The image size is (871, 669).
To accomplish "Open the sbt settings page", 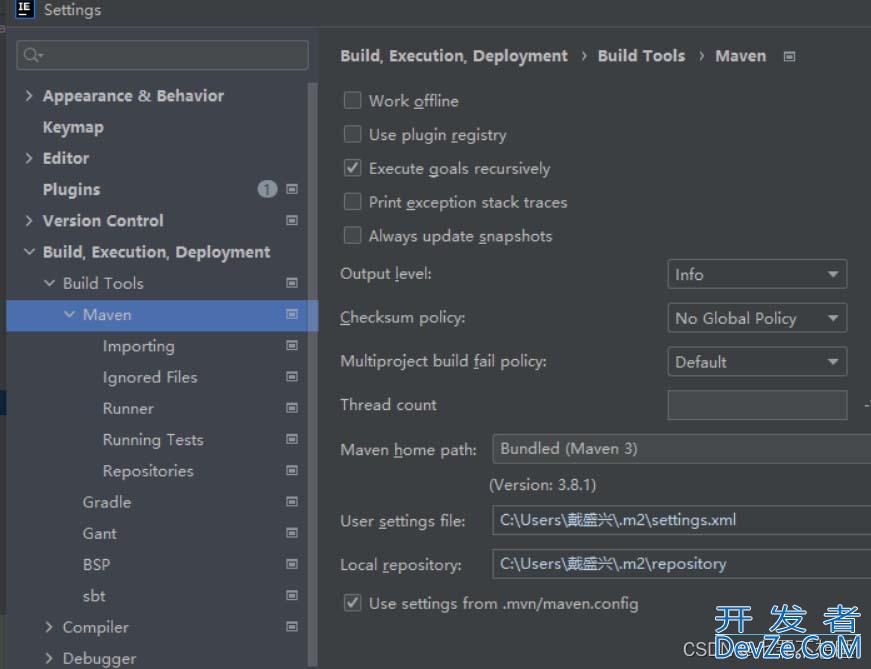I will (94, 596).
